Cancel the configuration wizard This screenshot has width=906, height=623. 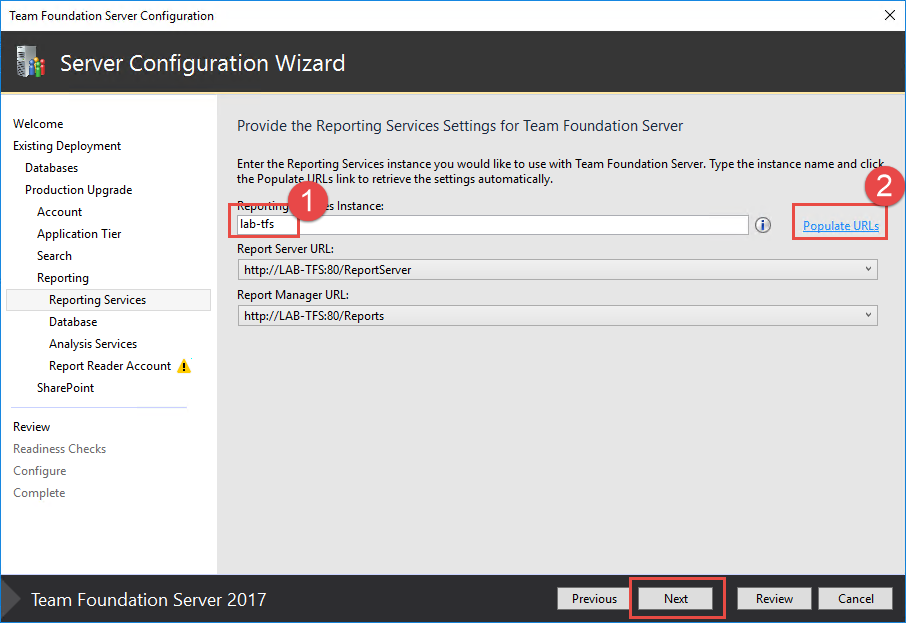855,599
